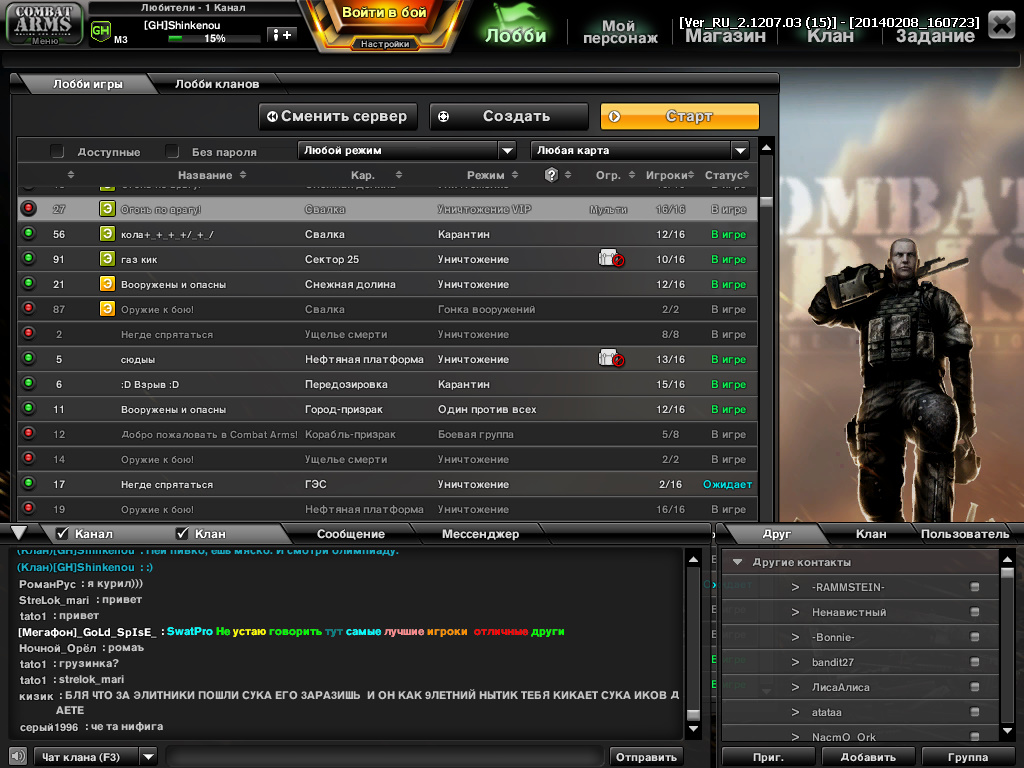Image resolution: width=1024 pixels, height=768 pixels.
Task: Click the green status dot for room 56
Action: click(28, 232)
